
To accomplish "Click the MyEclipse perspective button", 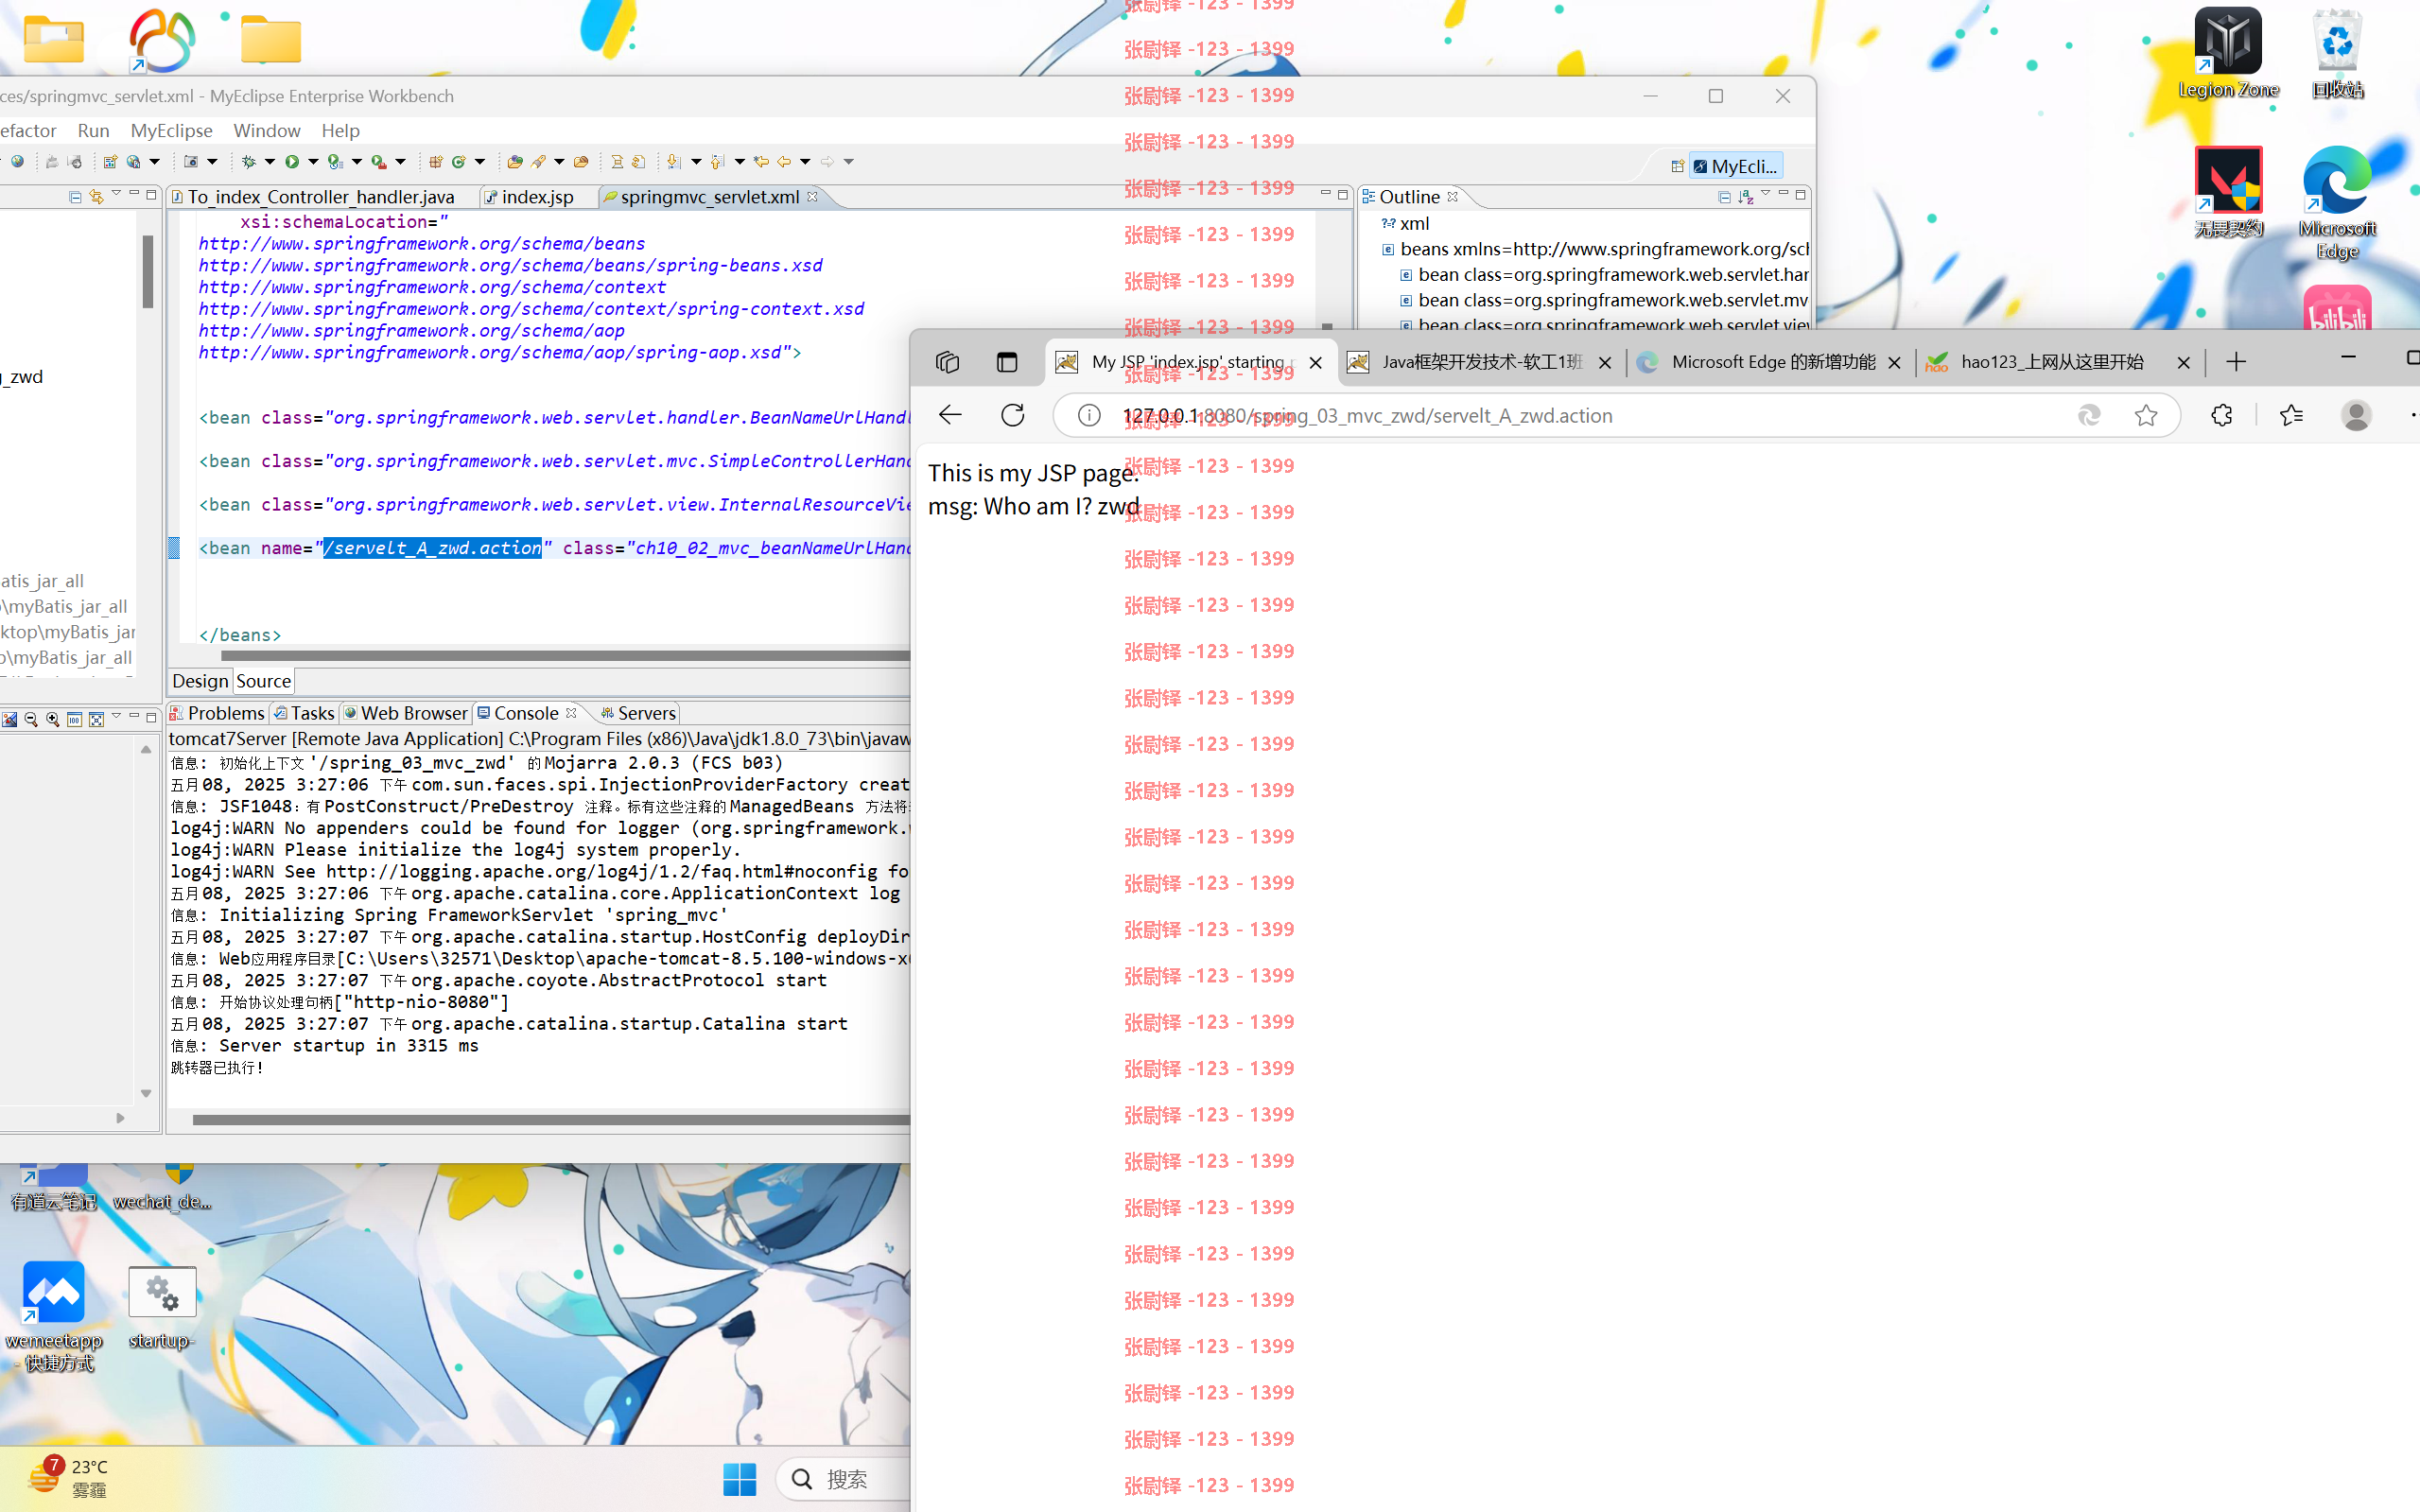I will (1736, 166).
